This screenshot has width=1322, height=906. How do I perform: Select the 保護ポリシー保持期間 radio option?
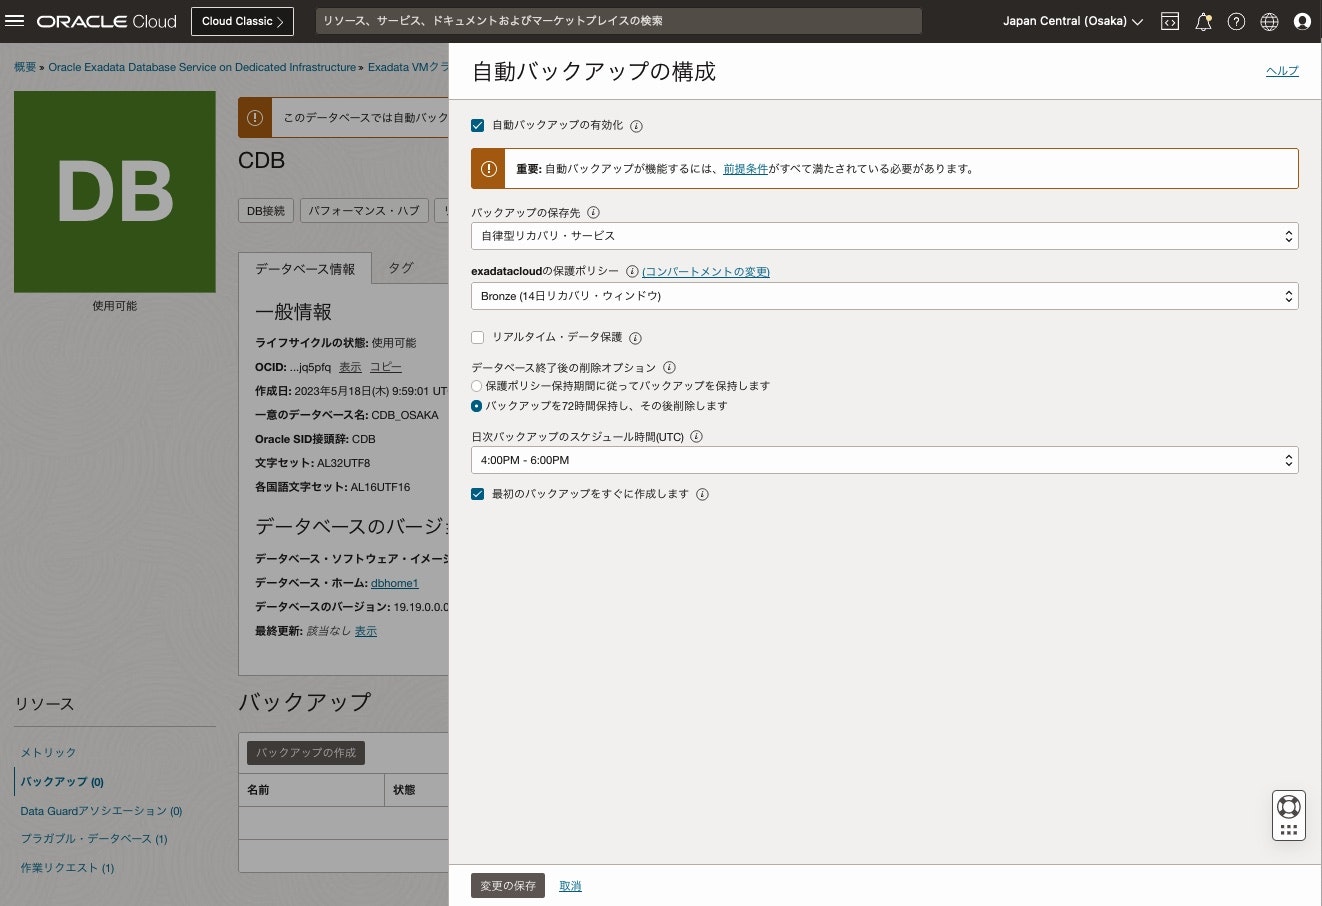click(477, 386)
